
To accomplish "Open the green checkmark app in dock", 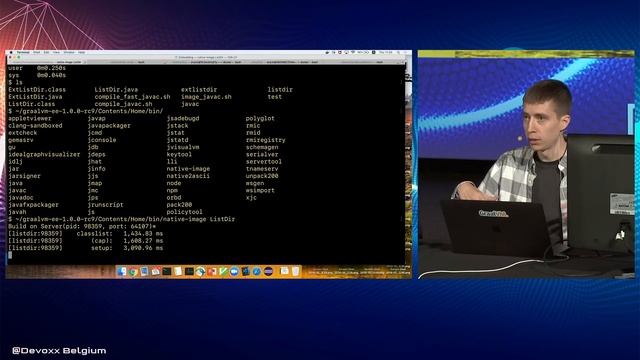I will (223, 271).
